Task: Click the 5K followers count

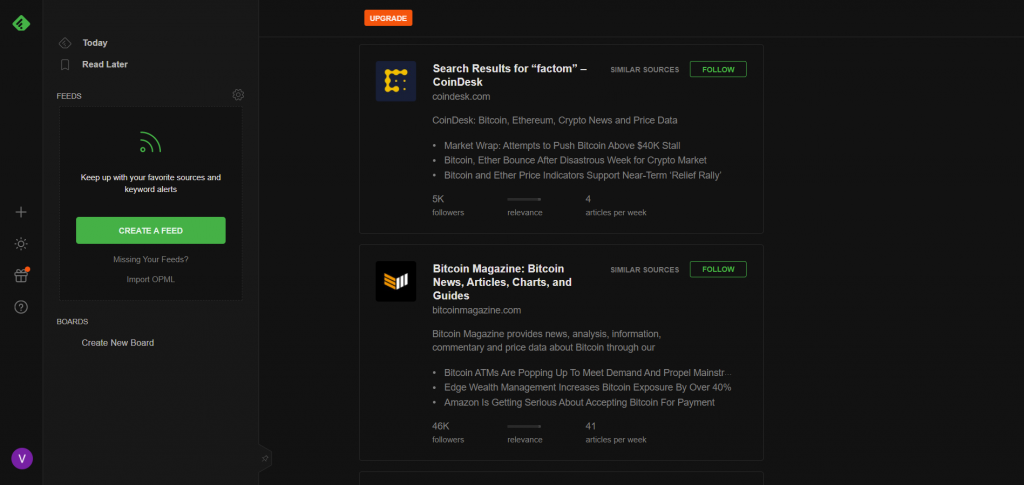Action: pos(438,199)
